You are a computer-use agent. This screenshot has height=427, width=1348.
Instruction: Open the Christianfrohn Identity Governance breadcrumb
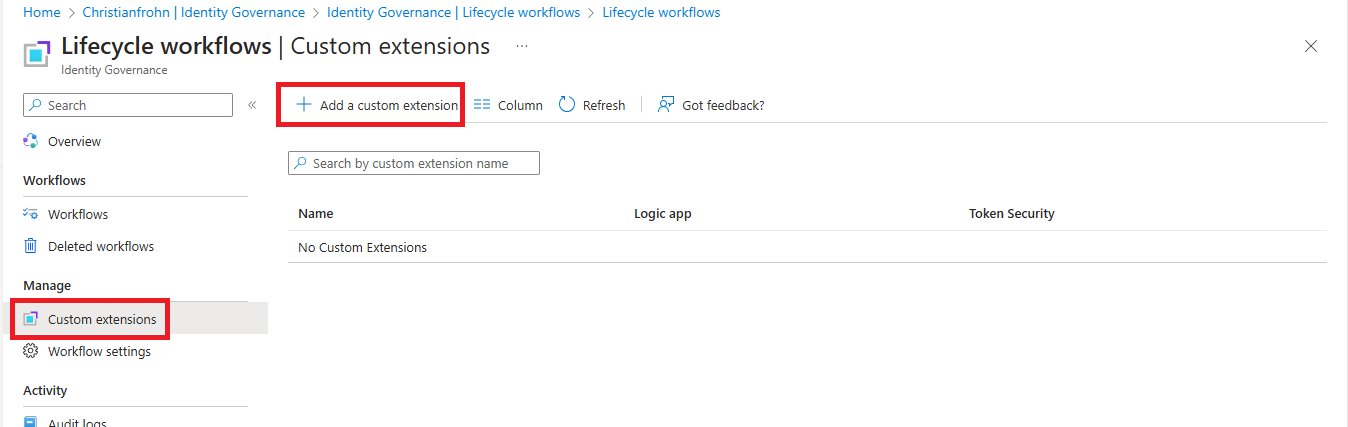tap(194, 12)
